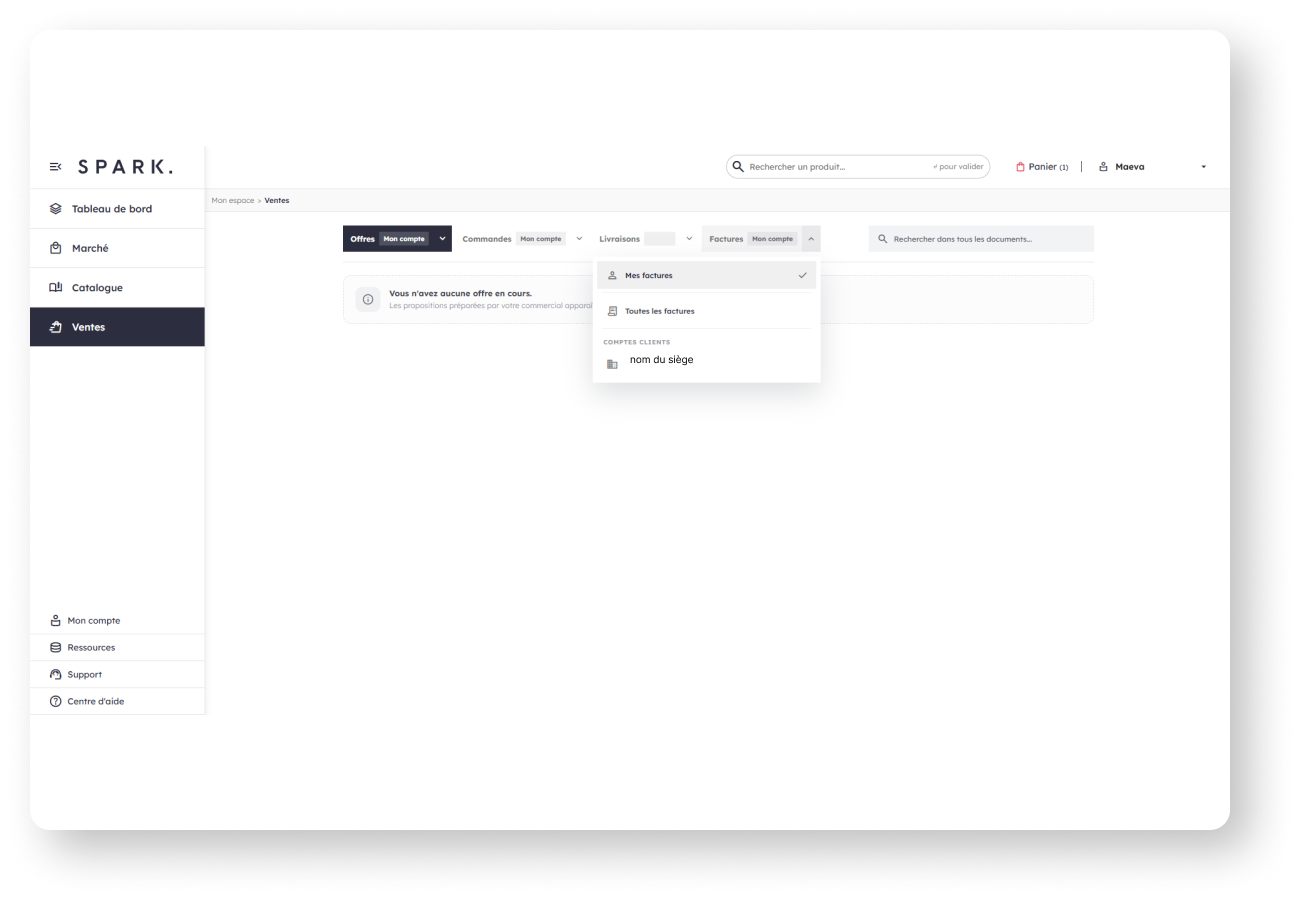Expand the Livraisons chevron

pos(689,238)
